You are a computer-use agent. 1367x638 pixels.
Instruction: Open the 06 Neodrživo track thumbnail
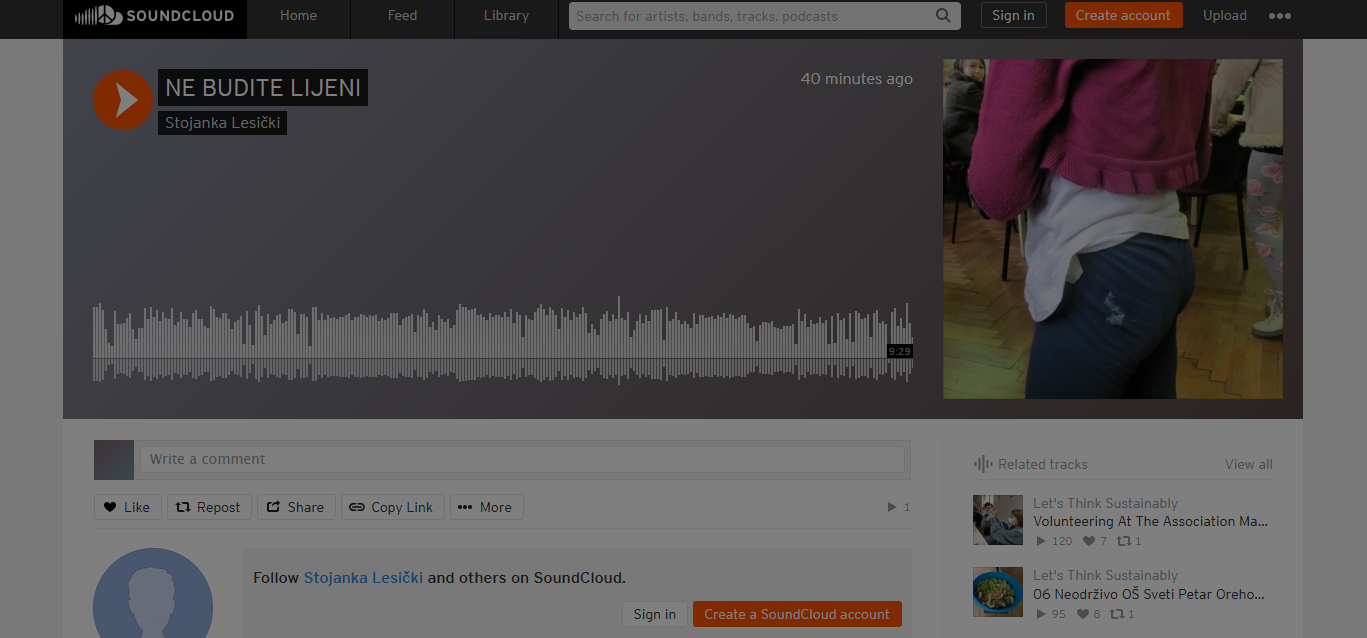tap(998, 592)
